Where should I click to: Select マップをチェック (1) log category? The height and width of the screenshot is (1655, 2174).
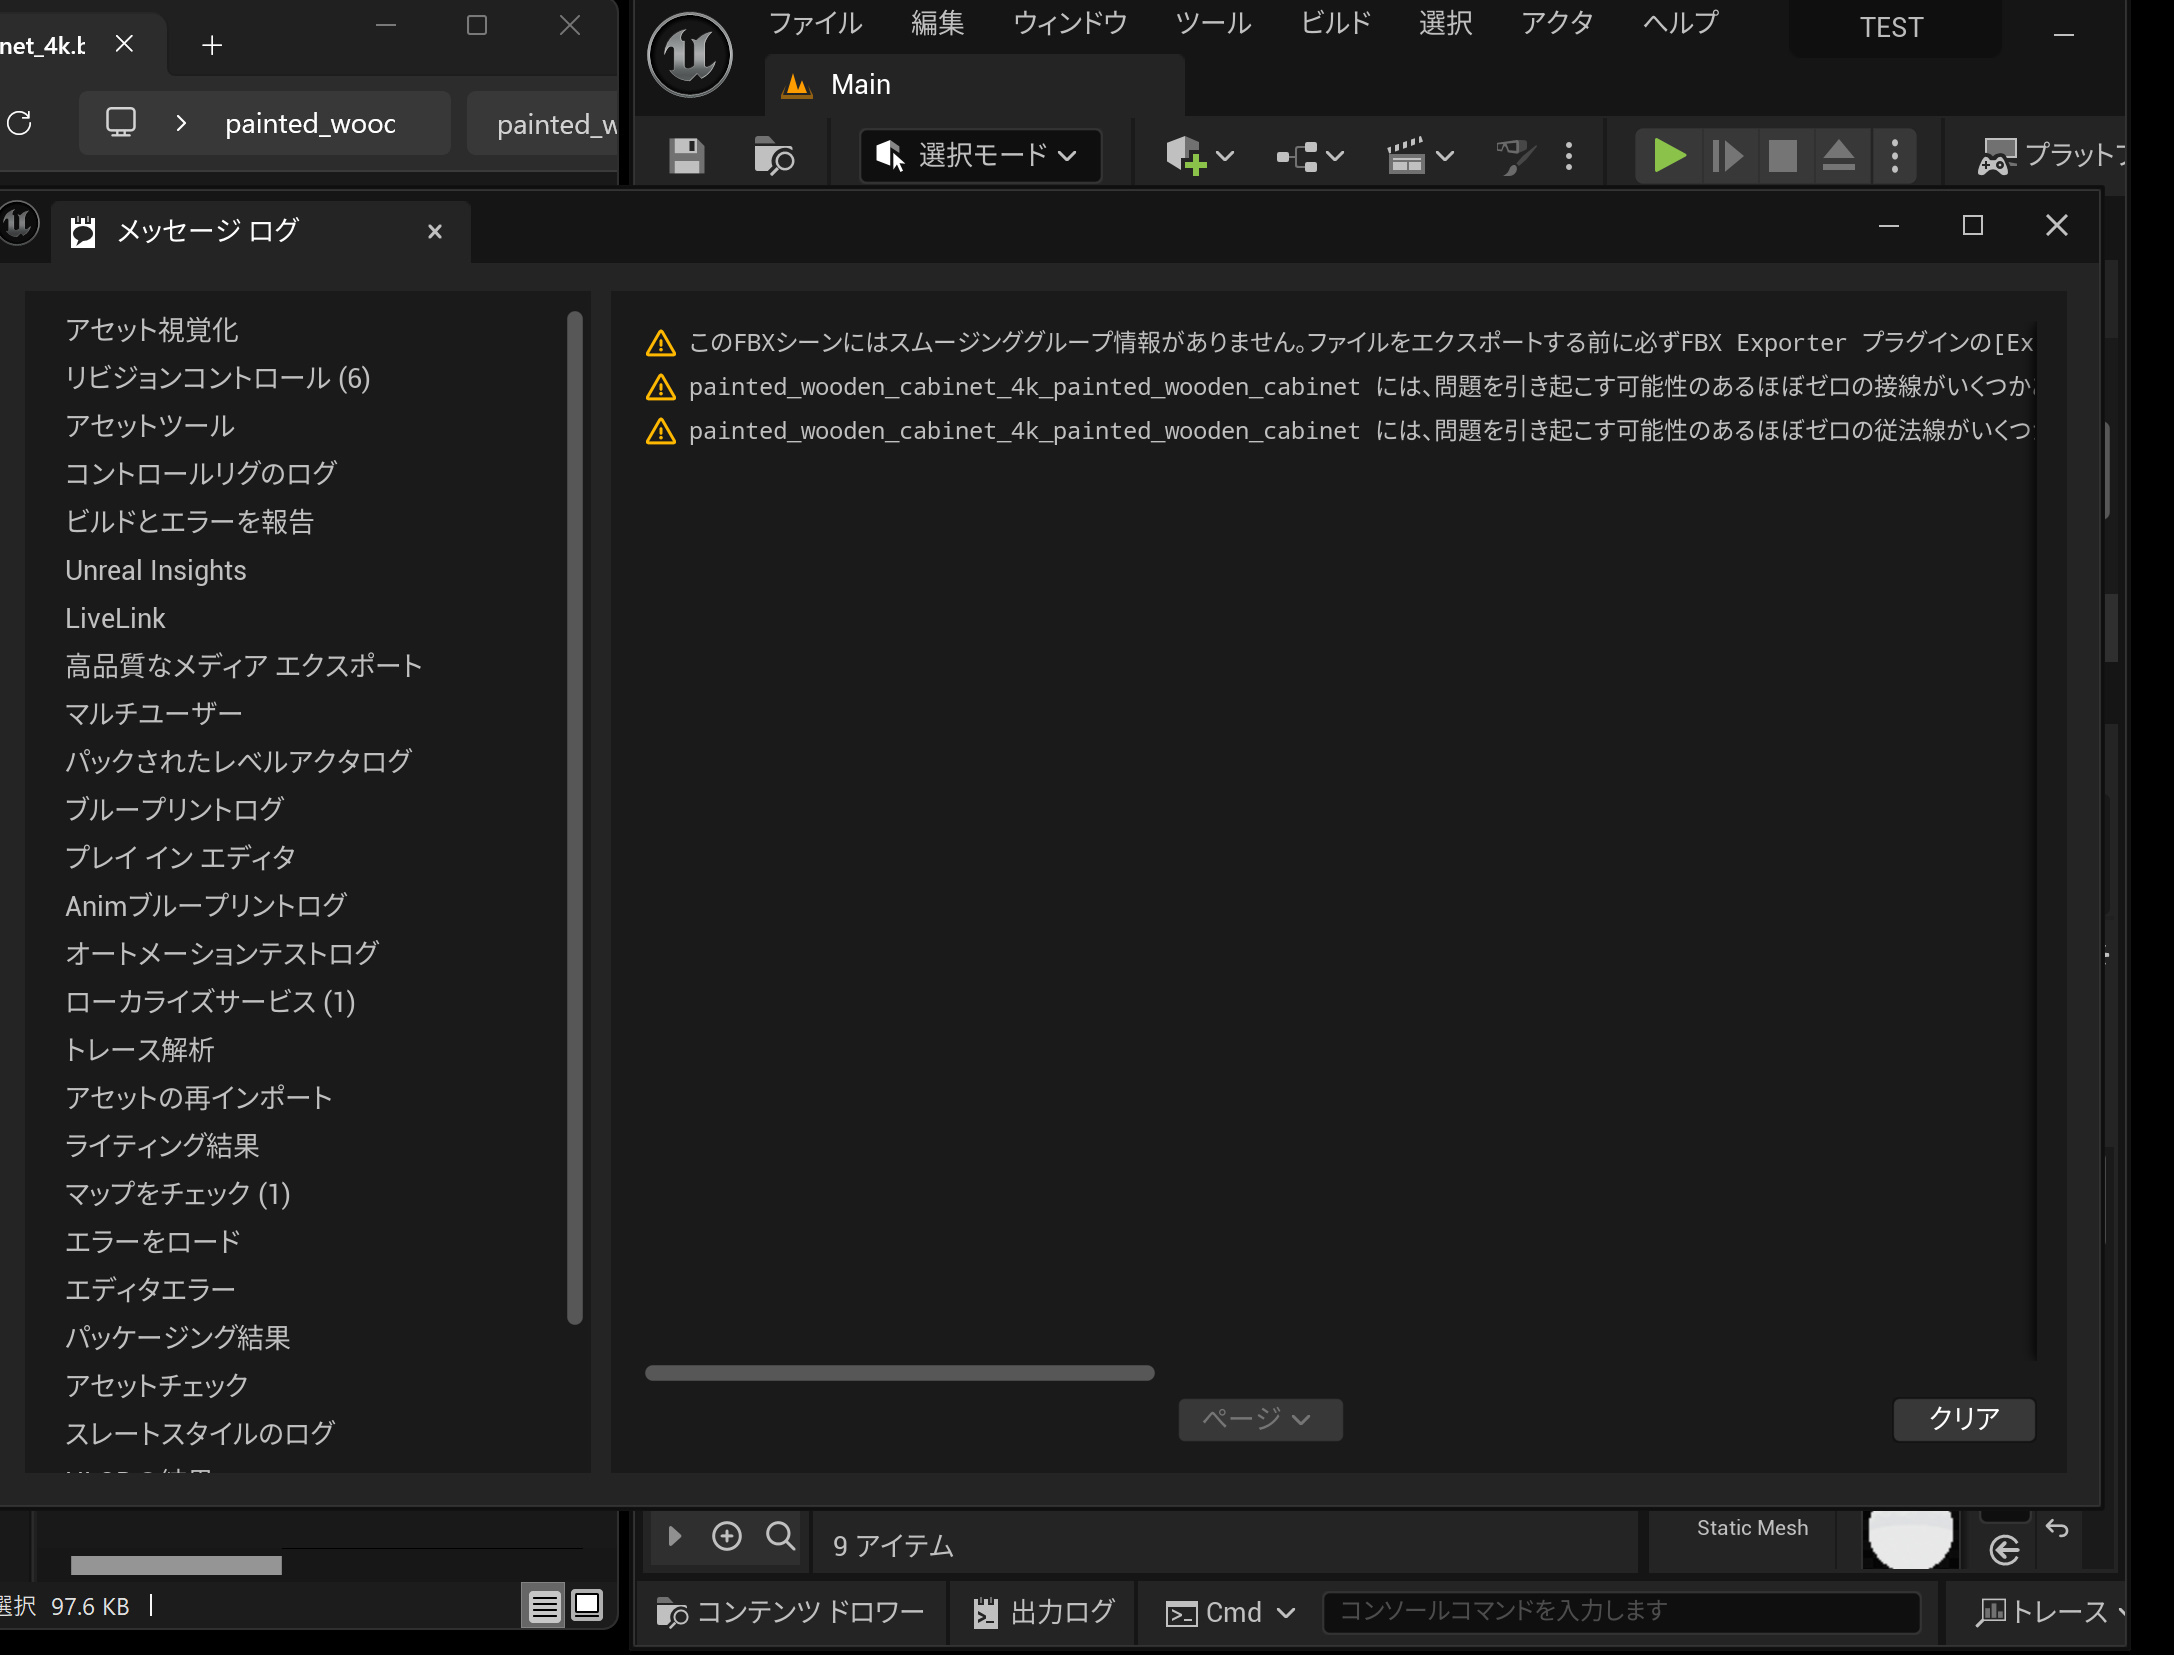pyautogui.click(x=177, y=1193)
